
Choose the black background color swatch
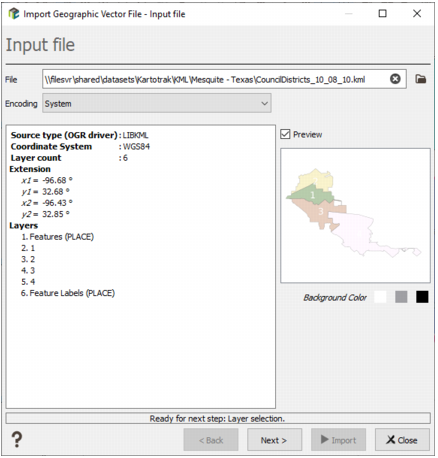click(422, 297)
